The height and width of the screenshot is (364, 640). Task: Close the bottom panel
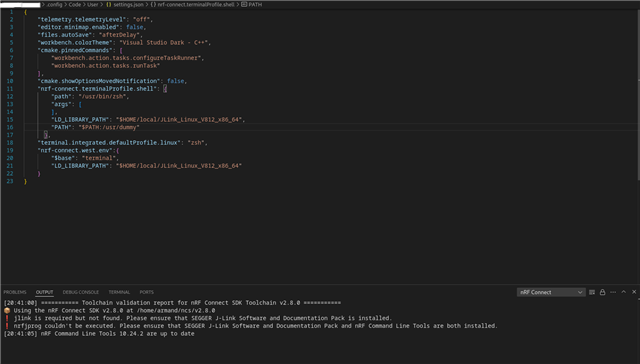point(634,292)
